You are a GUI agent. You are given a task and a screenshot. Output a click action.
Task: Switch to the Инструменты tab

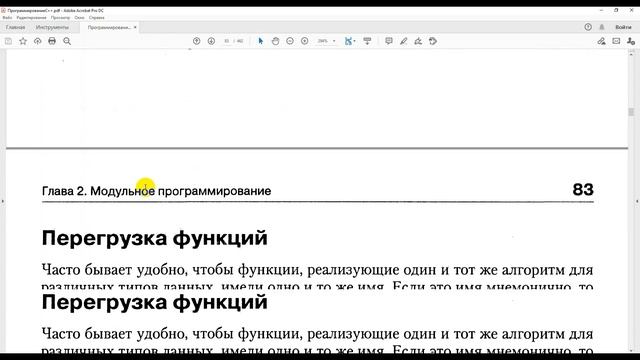52,27
